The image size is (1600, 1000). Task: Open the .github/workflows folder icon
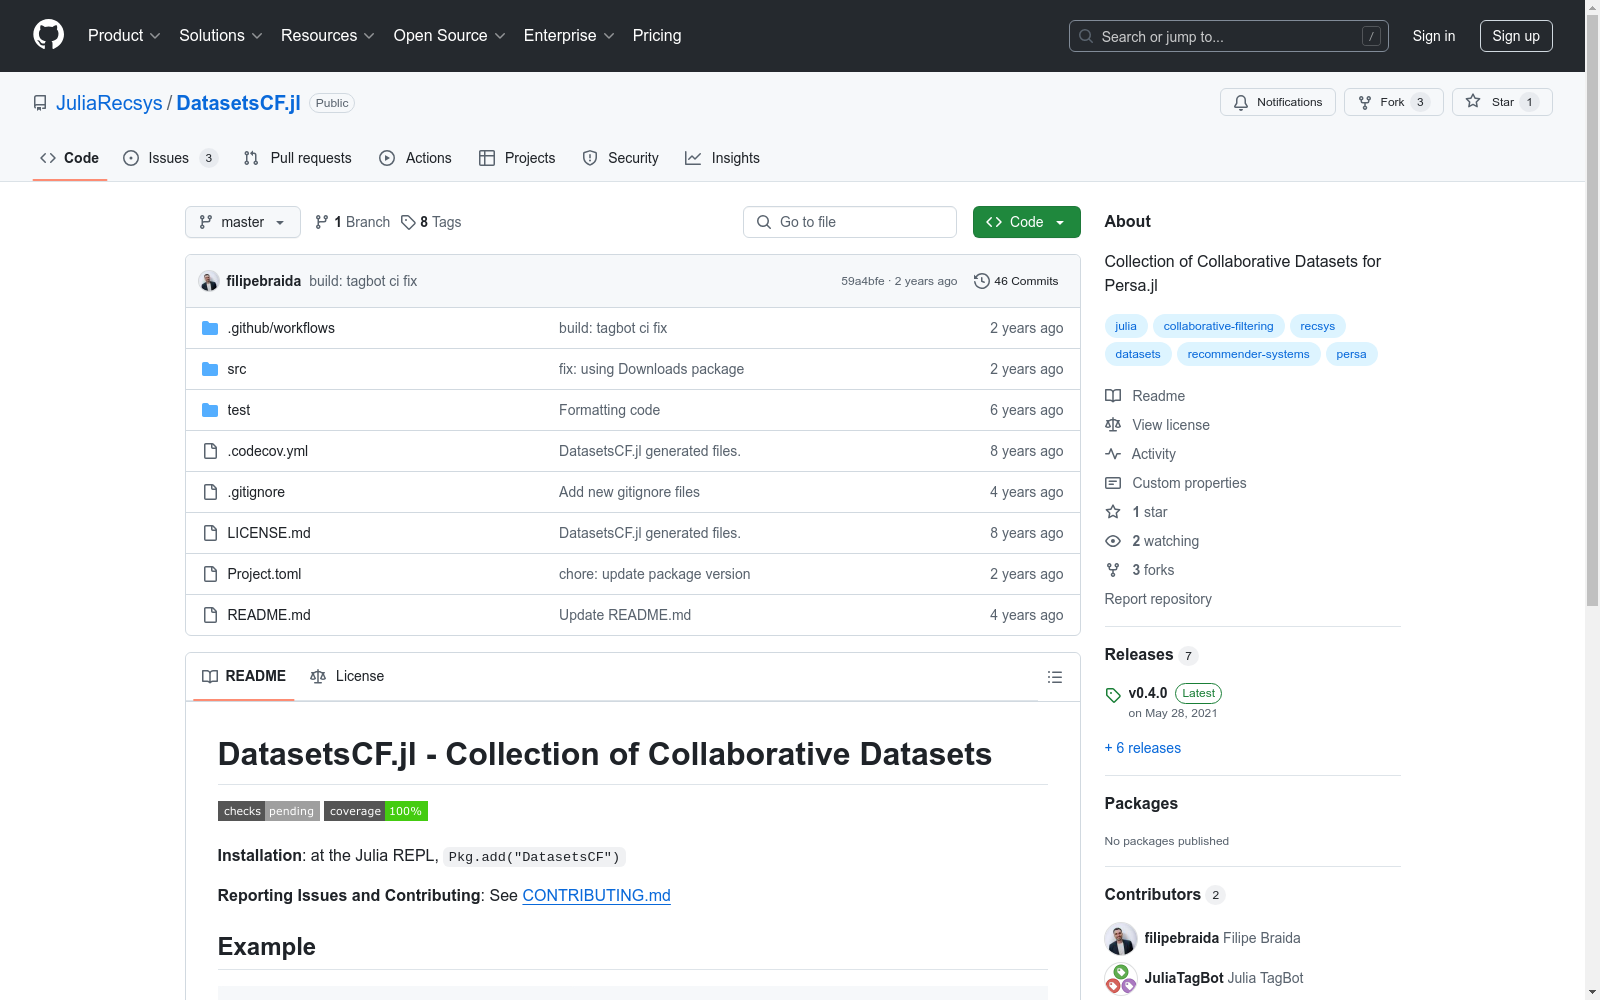pyautogui.click(x=210, y=328)
